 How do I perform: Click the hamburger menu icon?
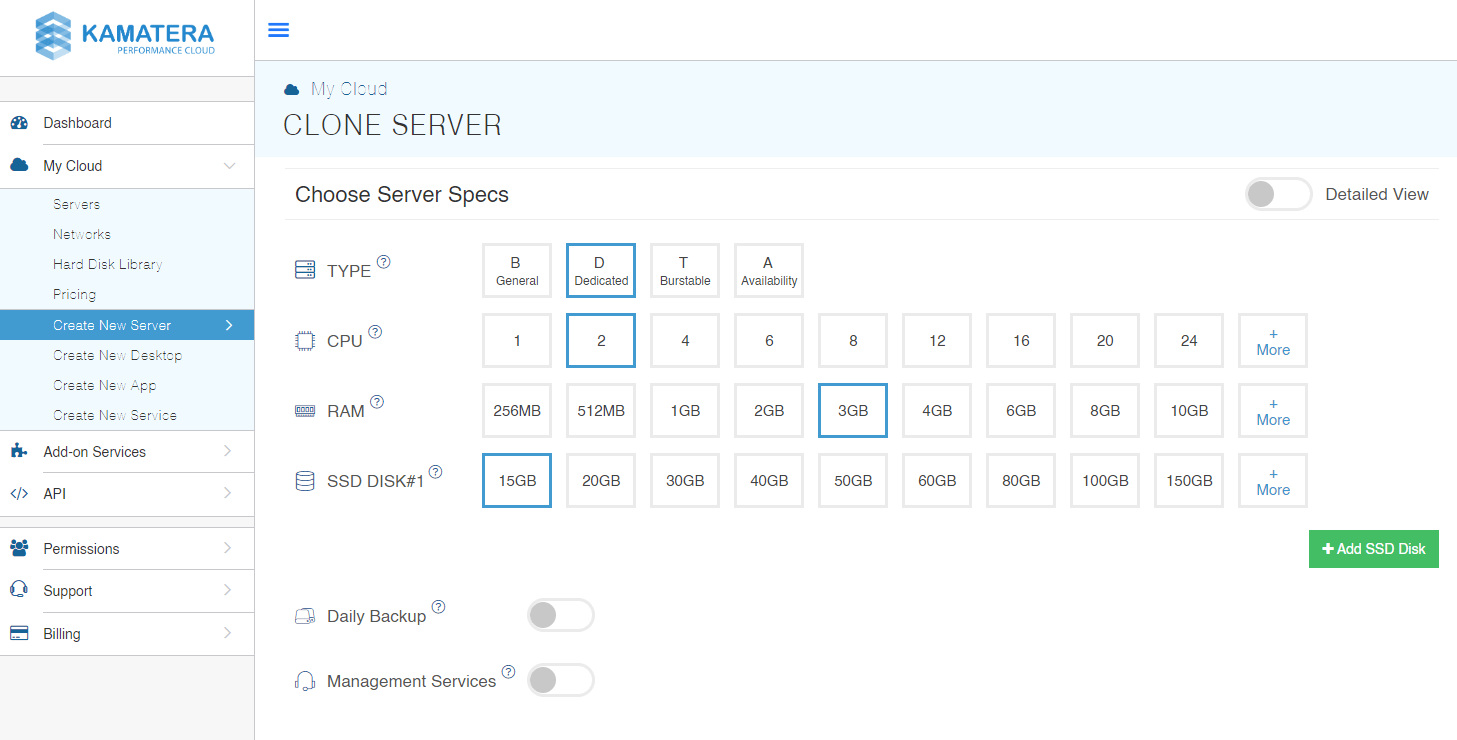(x=279, y=30)
